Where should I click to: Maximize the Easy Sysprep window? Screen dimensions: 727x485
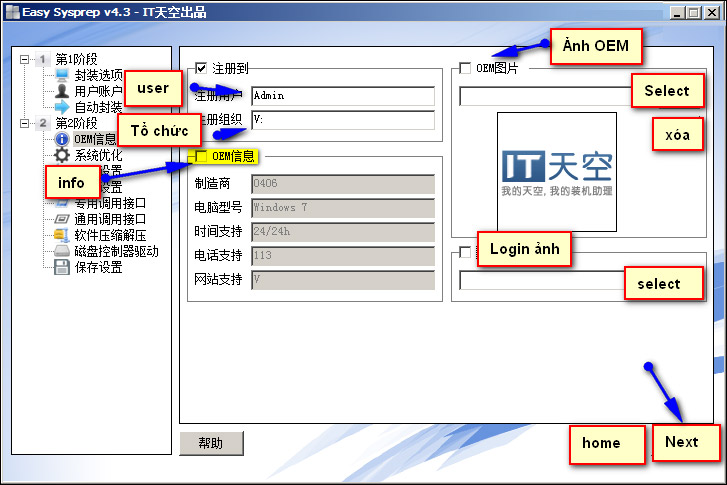pyautogui.click(x=694, y=13)
